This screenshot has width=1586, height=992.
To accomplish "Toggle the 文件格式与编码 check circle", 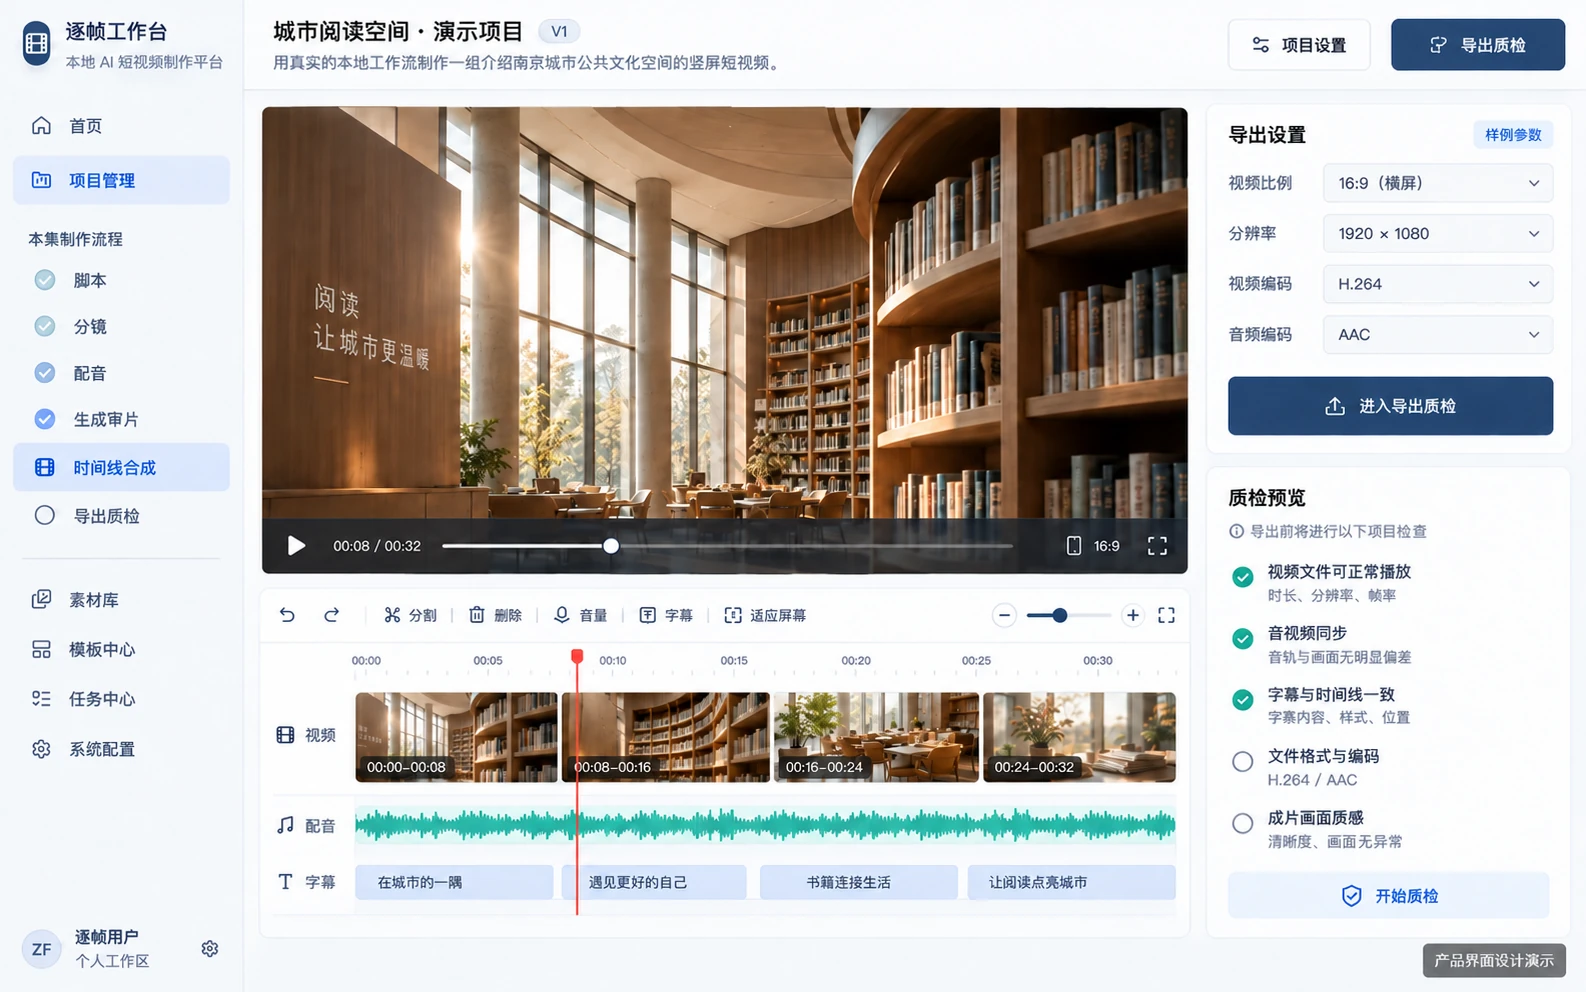I will [x=1243, y=762].
